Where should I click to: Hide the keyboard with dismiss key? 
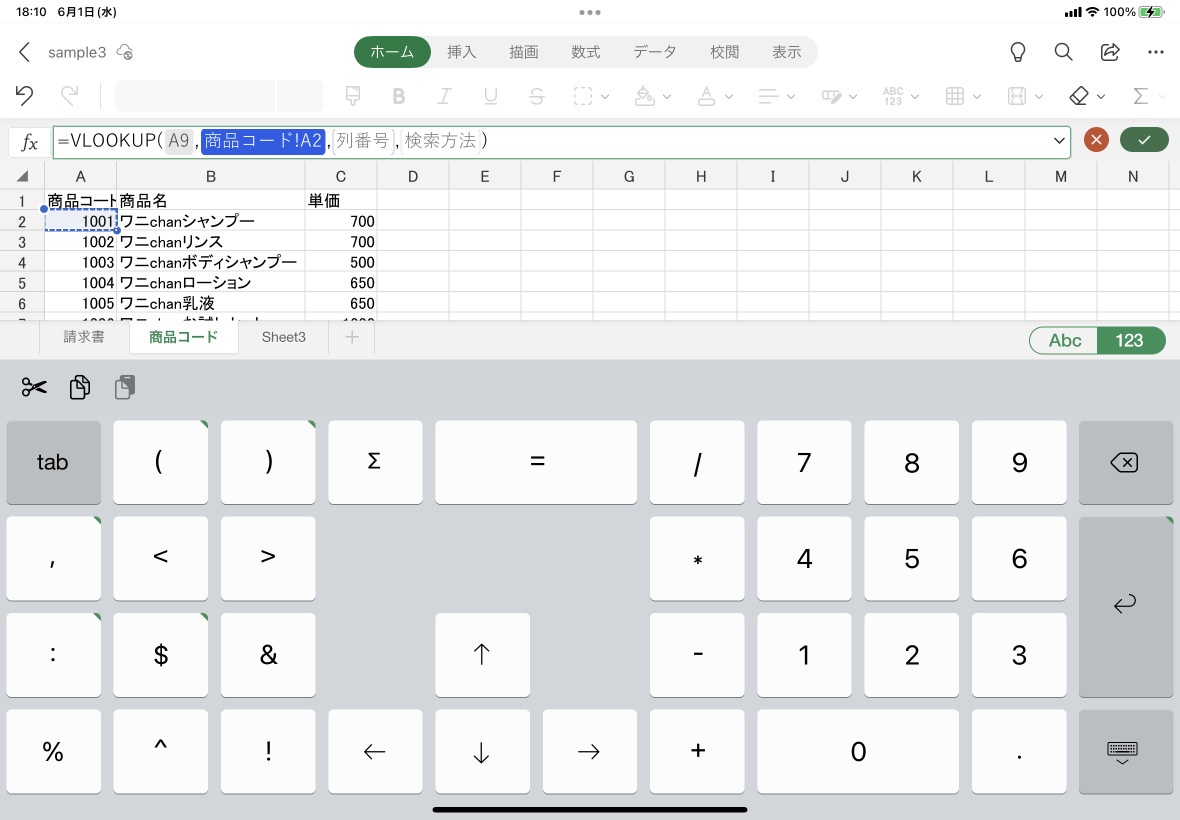[1126, 751]
